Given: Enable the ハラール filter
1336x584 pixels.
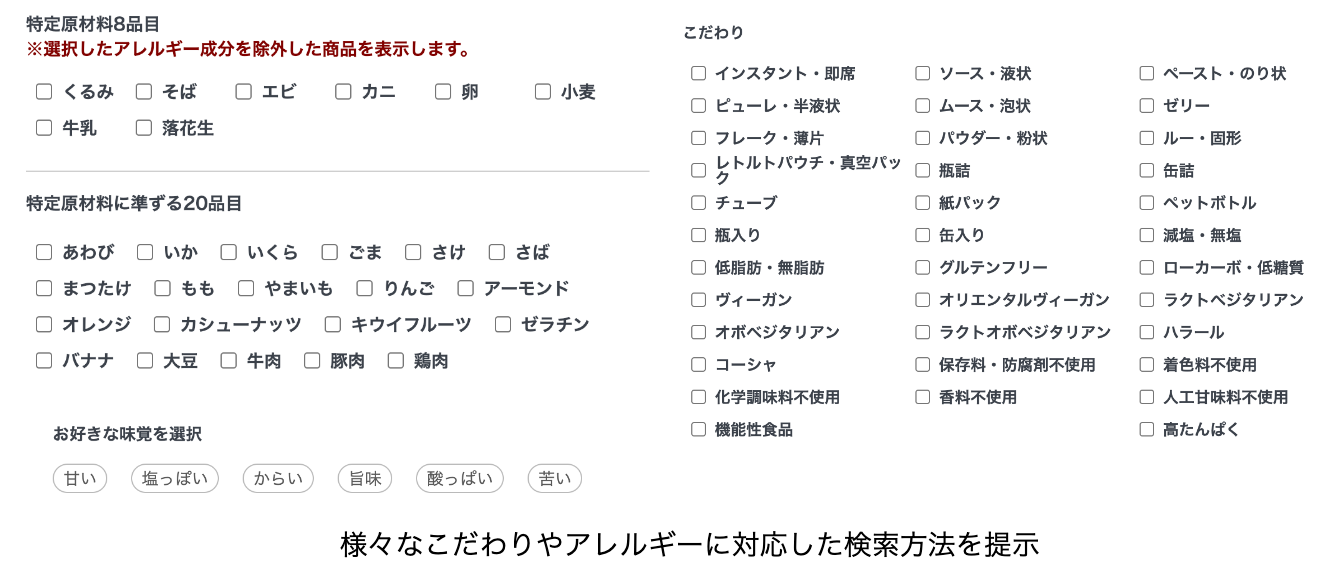Looking at the screenshot, I should (x=1146, y=332).
